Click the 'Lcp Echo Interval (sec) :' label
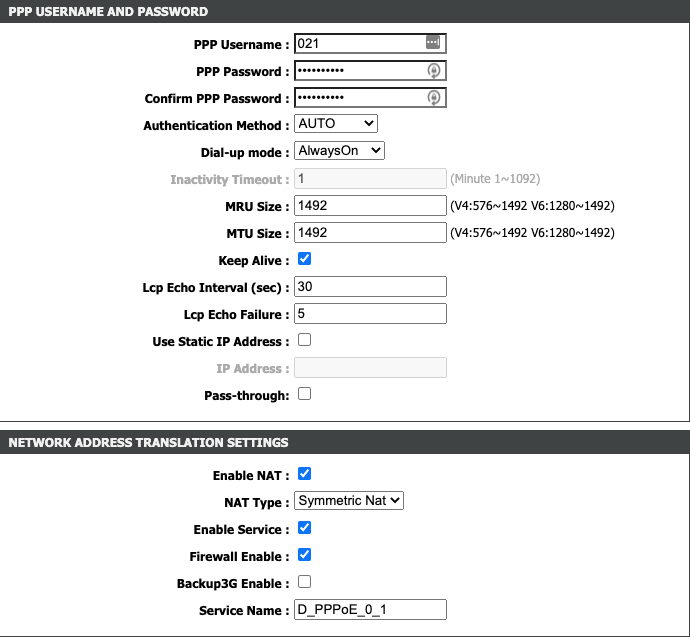This screenshot has height=637, width=690. pos(216,288)
